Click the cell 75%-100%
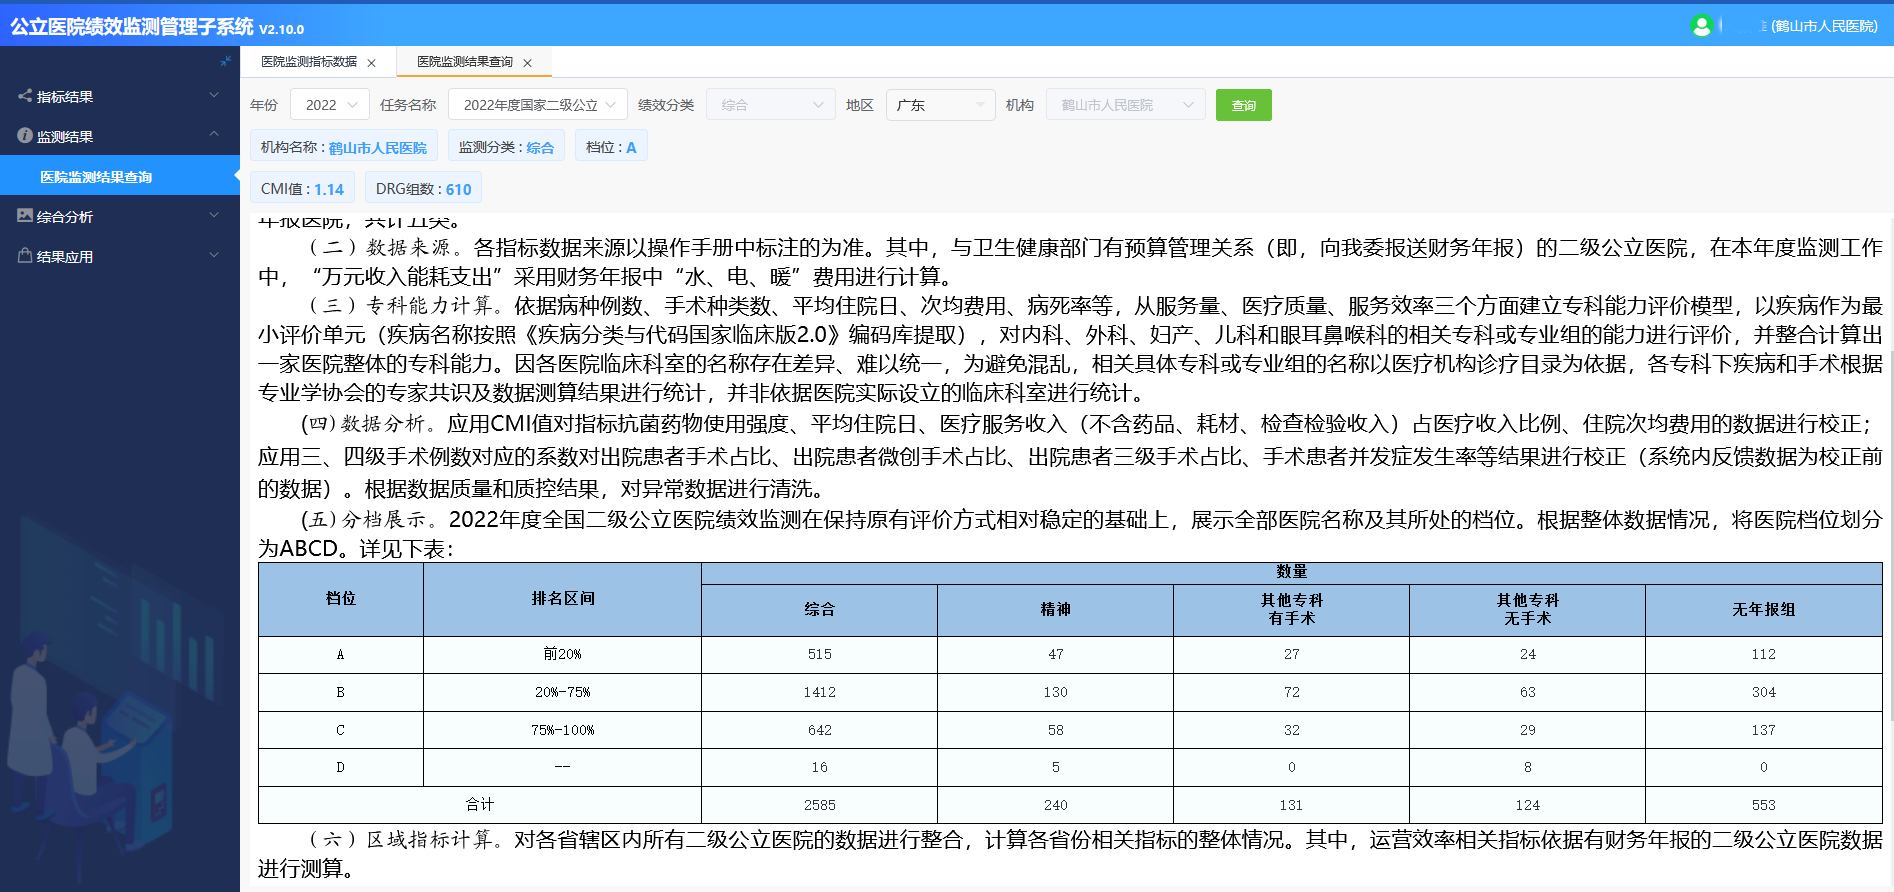Viewport: 1894px width, 892px height. click(x=563, y=730)
